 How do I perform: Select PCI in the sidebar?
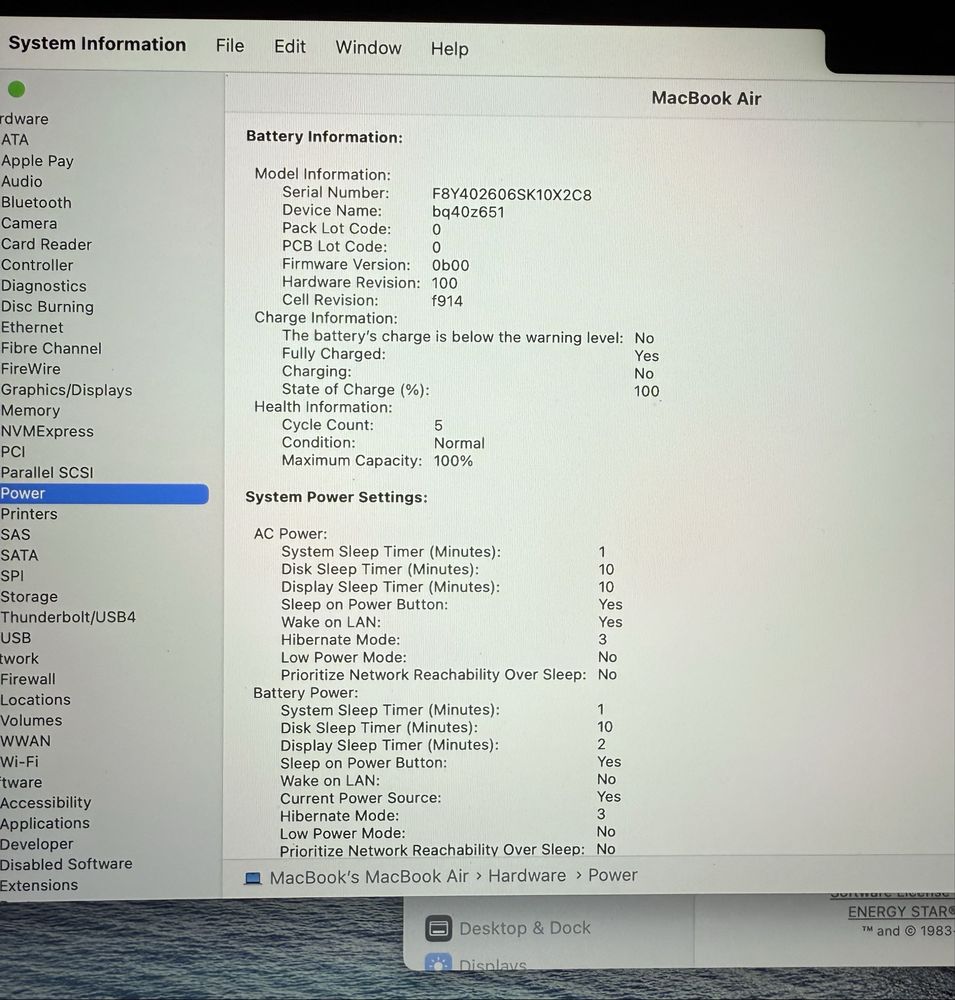coord(13,452)
